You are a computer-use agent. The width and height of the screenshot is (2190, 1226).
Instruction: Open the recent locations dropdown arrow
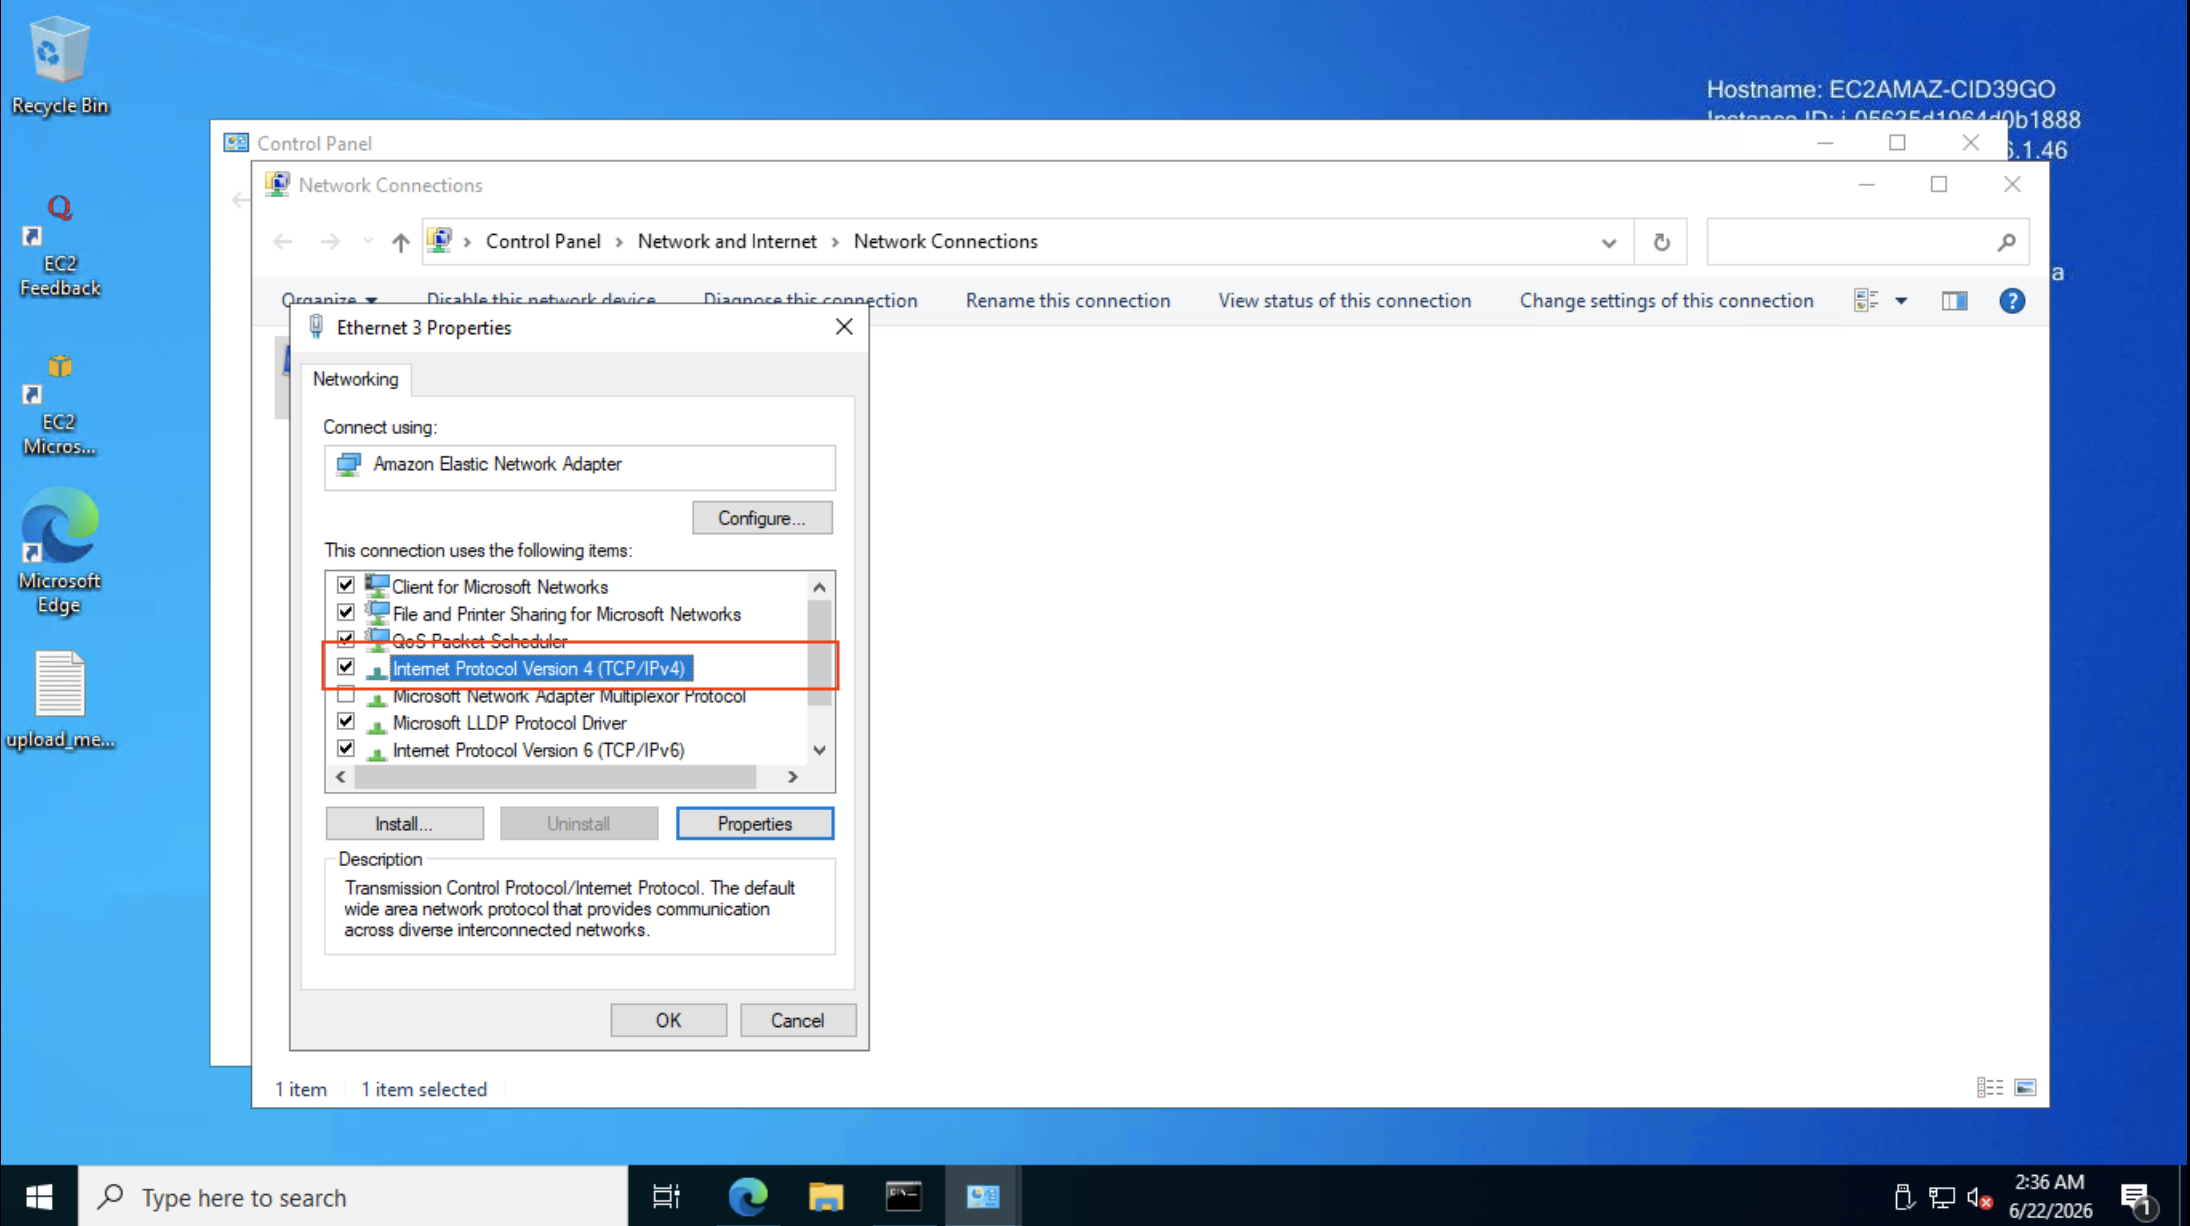pyautogui.click(x=368, y=242)
